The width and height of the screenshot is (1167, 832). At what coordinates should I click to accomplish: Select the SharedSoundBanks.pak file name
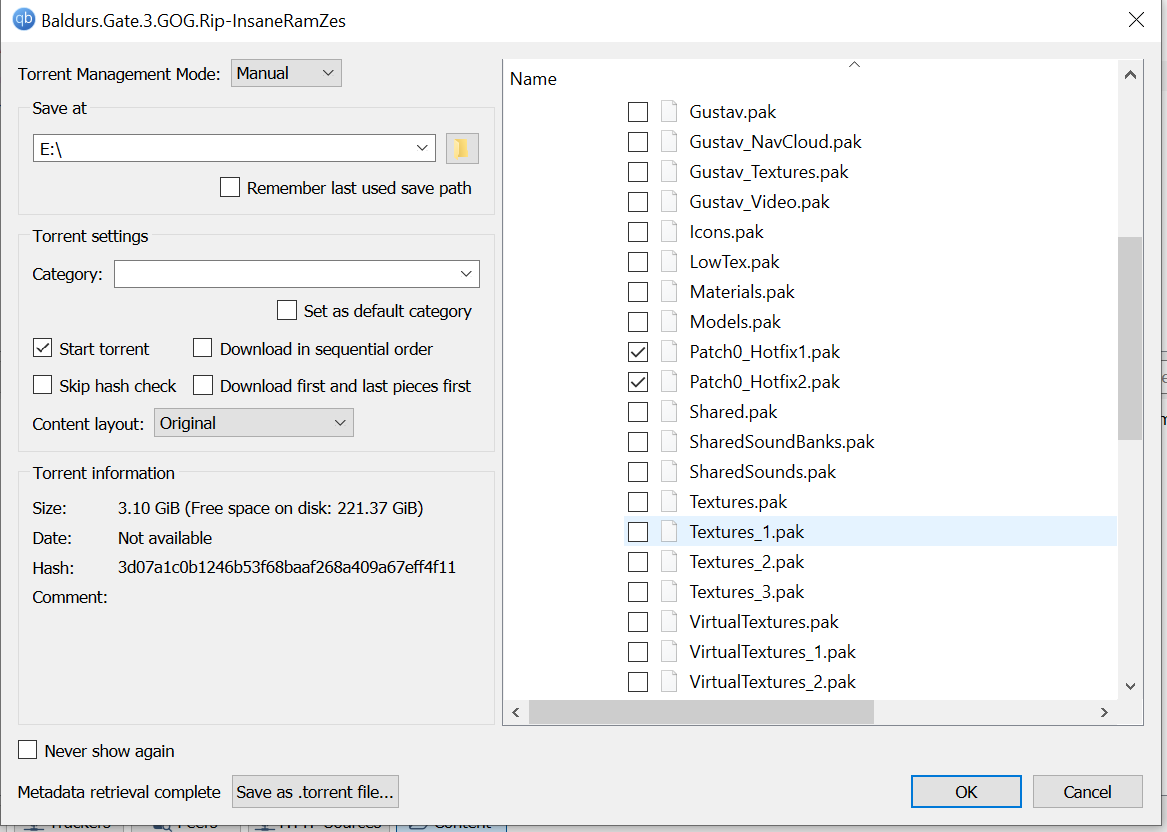(x=781, y=441)
